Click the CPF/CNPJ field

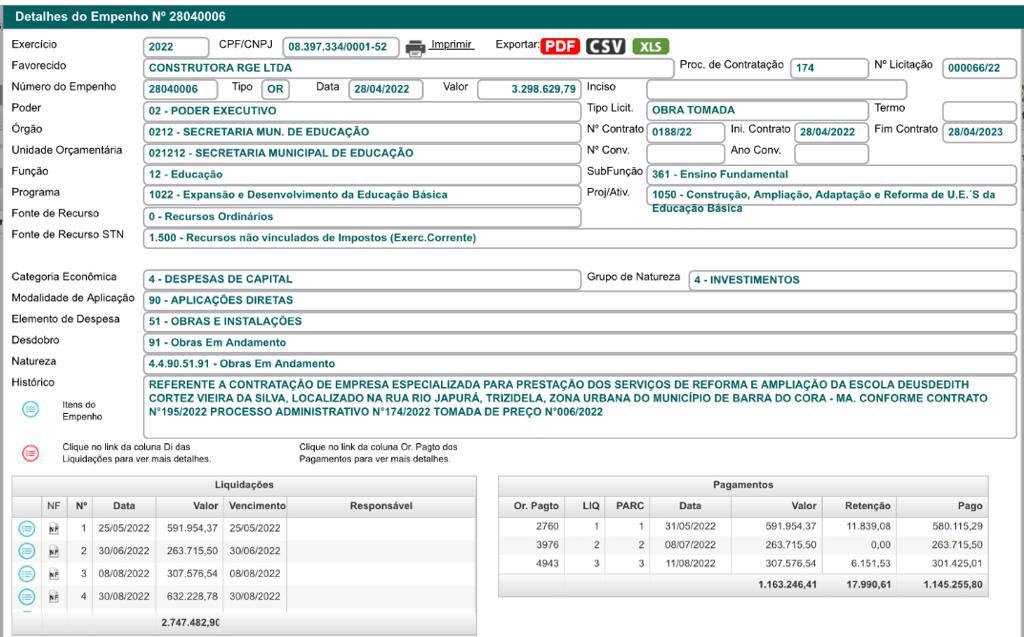[x=341, y=47]
